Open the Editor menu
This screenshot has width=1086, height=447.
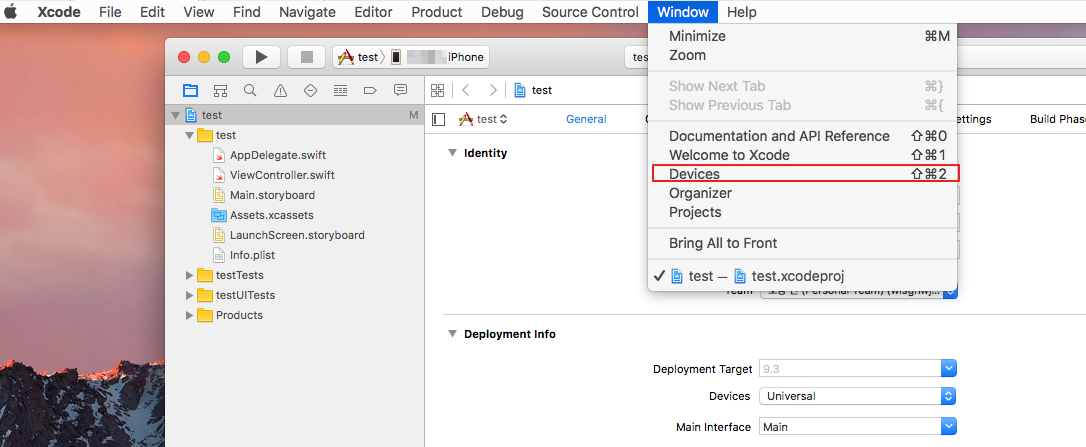click(x=373, y=12)
